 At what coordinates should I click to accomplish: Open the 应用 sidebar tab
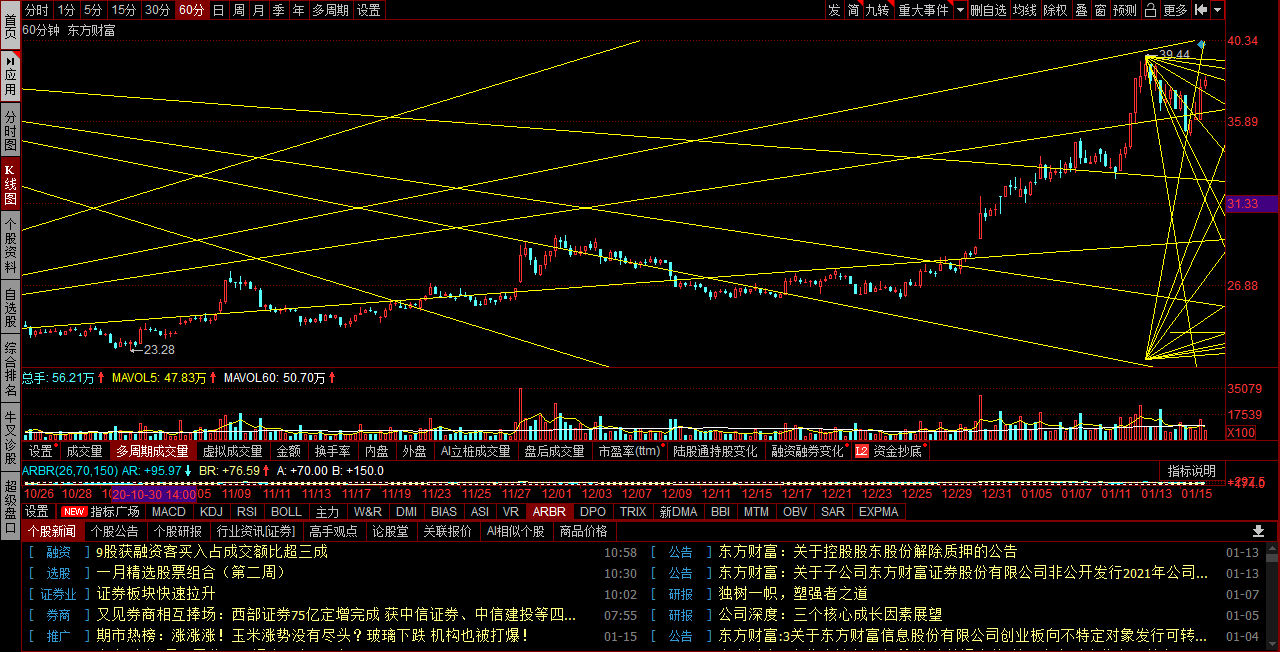click(x=10, y=75)
